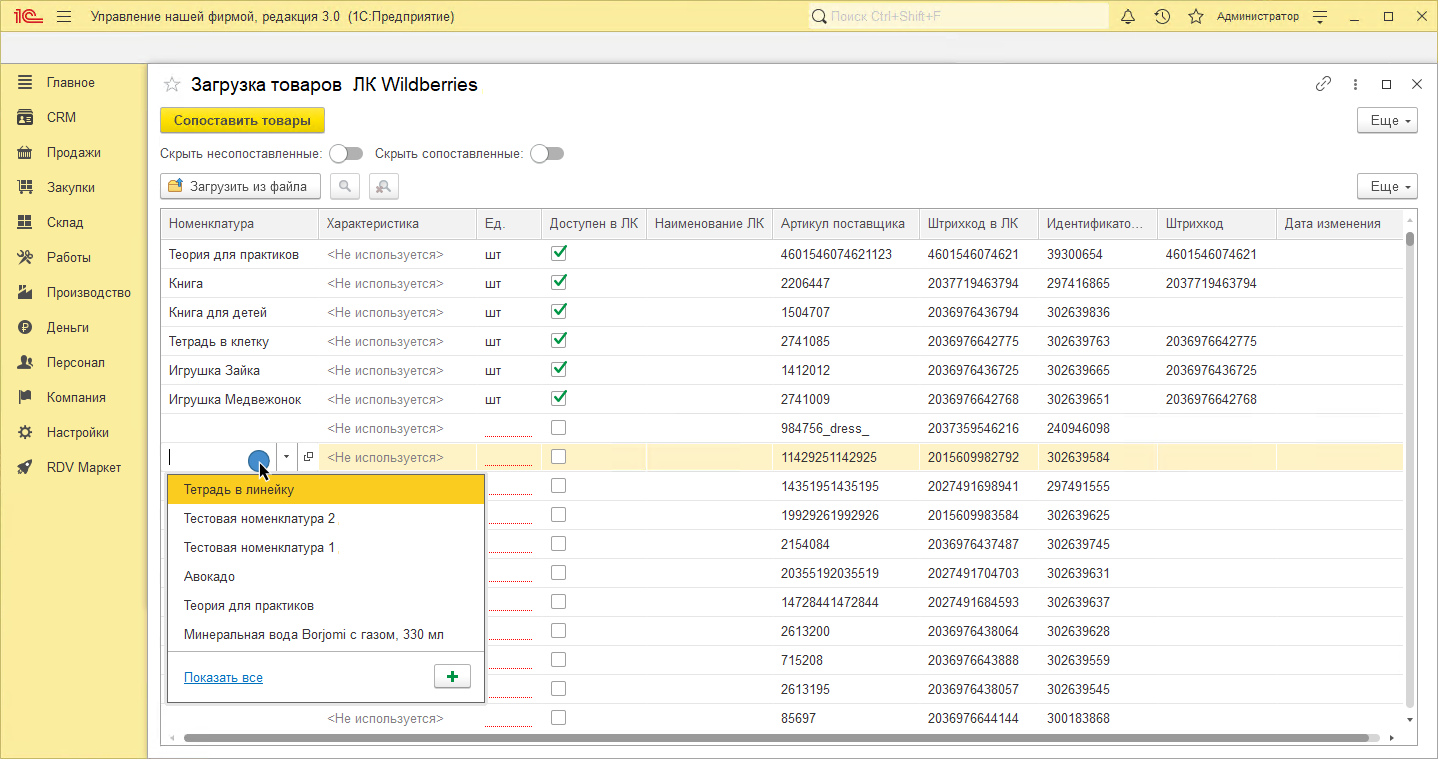Open favorites star in title bar
This screenshot has width=1438, height=759.
point(1195,17)
